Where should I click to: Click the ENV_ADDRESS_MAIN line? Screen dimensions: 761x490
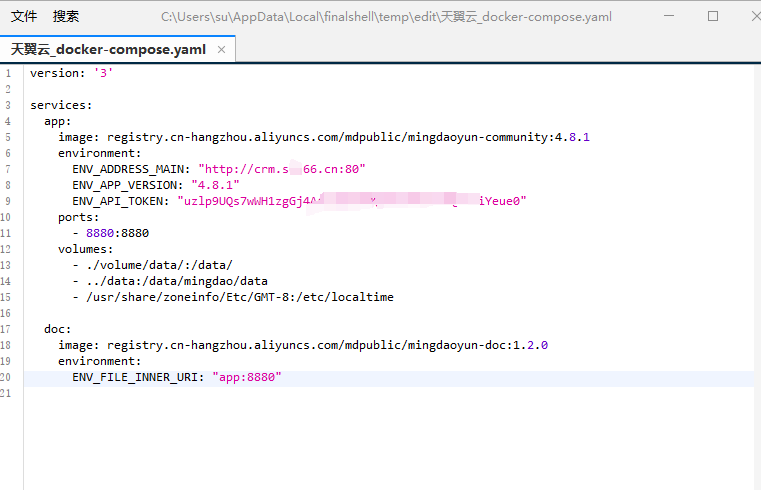[219, 169]
